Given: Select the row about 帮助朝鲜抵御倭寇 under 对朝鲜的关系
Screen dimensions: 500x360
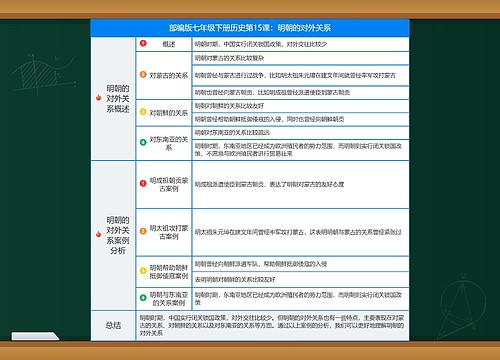Looking at the screenshot, I should tap(301, 119).
